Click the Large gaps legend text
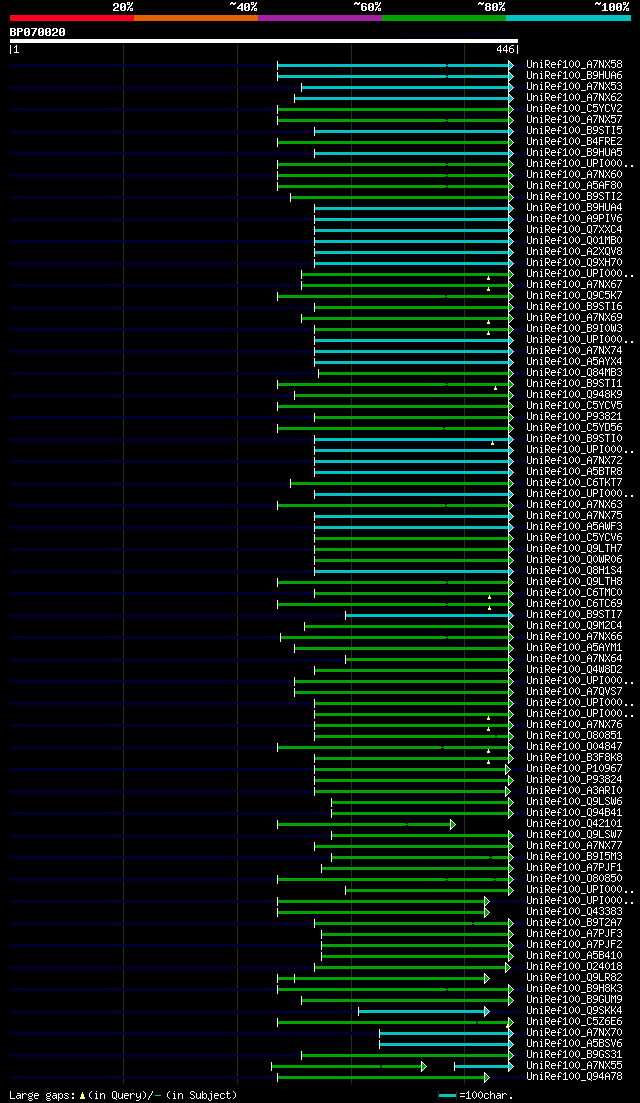 click(x=123, y=1095)
